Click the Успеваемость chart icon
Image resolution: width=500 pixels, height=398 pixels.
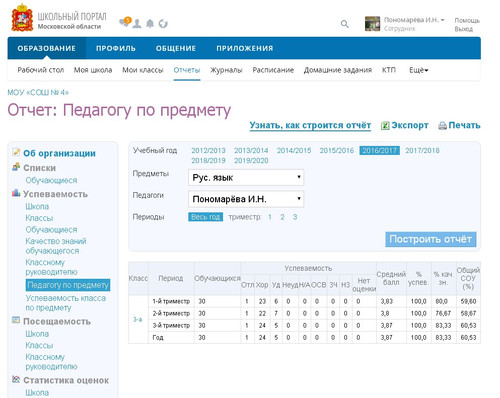[x=16, y=193]
